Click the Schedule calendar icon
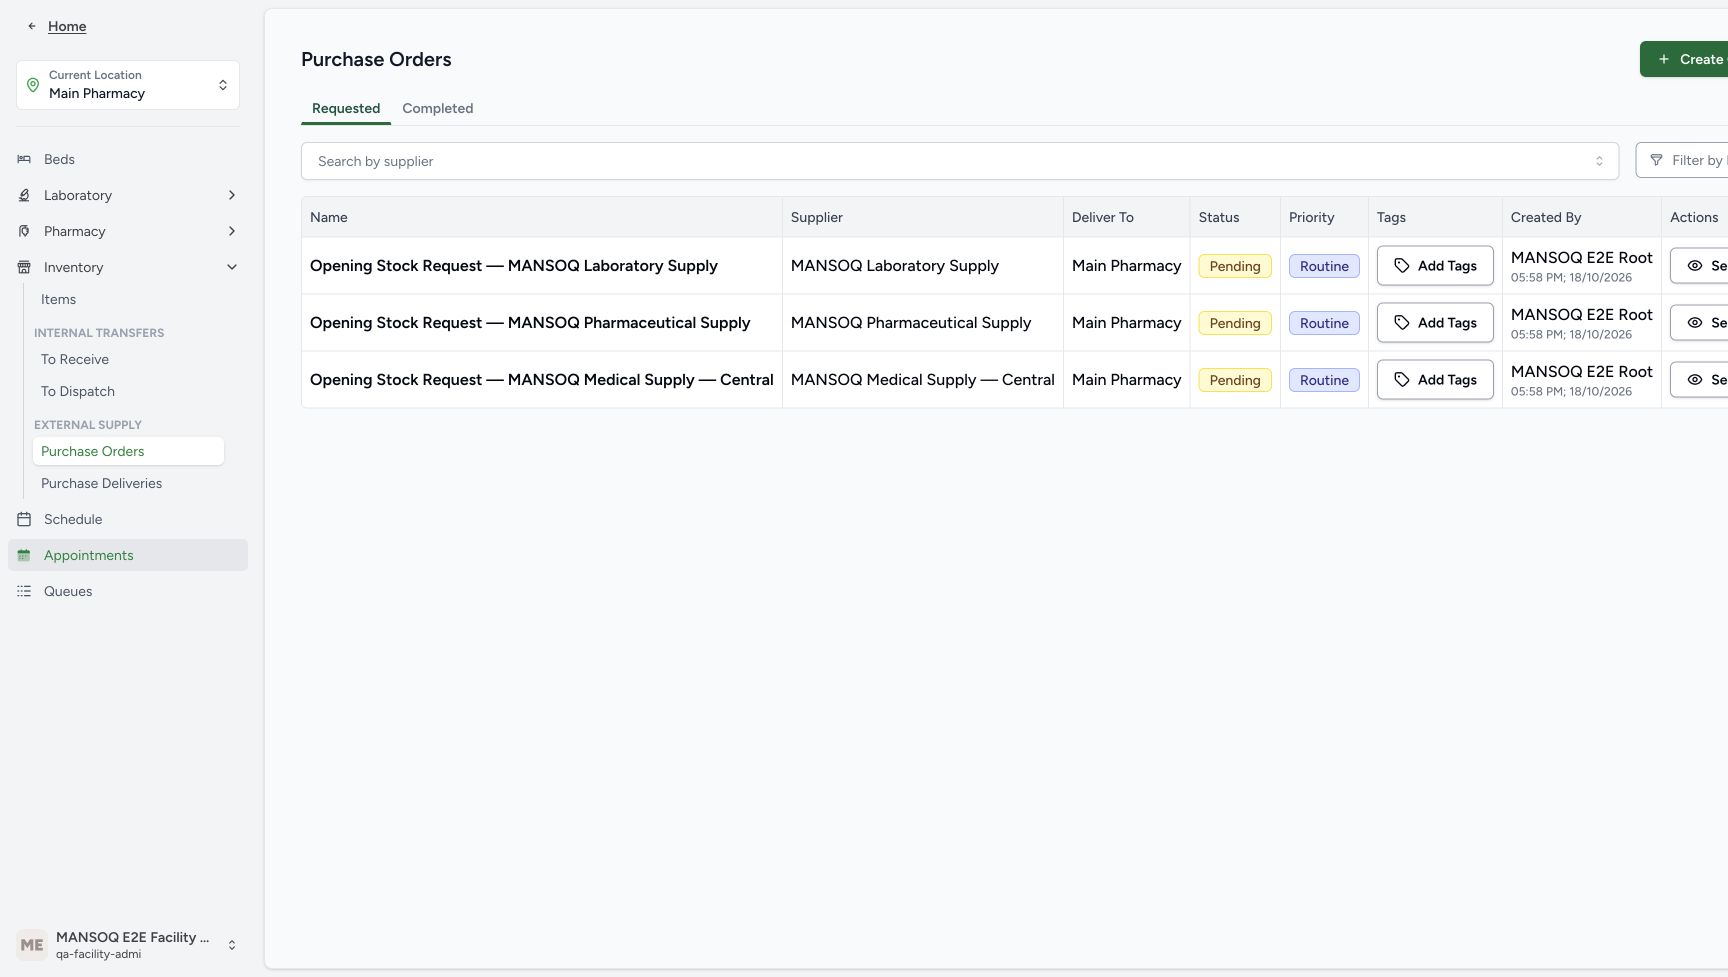Screen dimensions: 1728x977 (24, 519)
